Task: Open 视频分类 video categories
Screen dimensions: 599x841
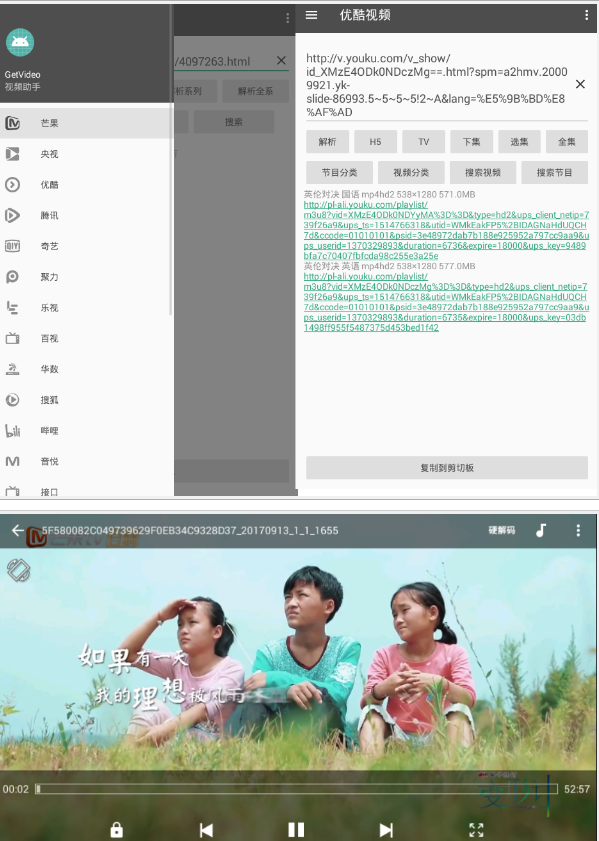Action: click(411, 173)
